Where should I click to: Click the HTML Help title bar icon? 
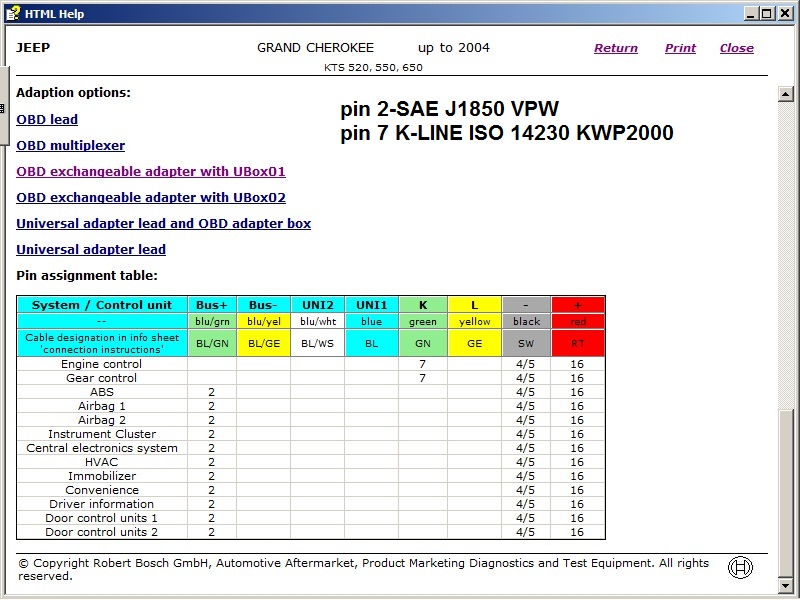tap(13, 13)
